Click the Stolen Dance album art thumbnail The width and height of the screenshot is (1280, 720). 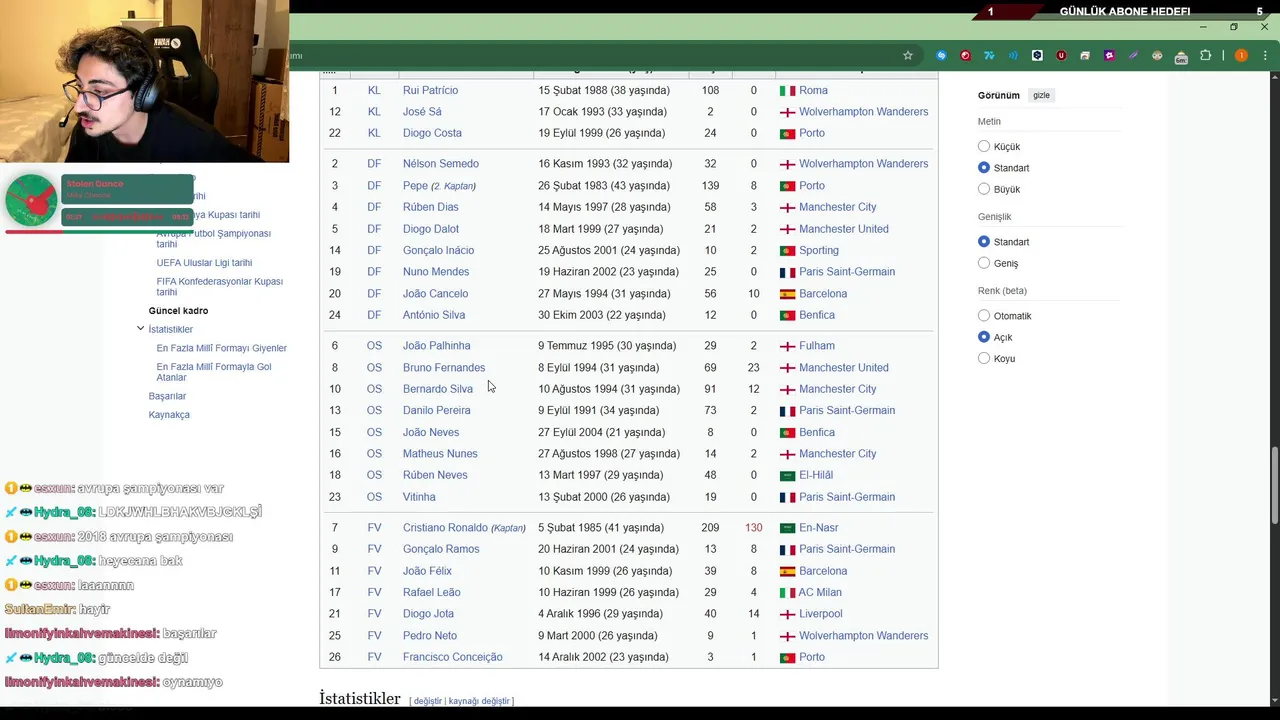[31, 200]
